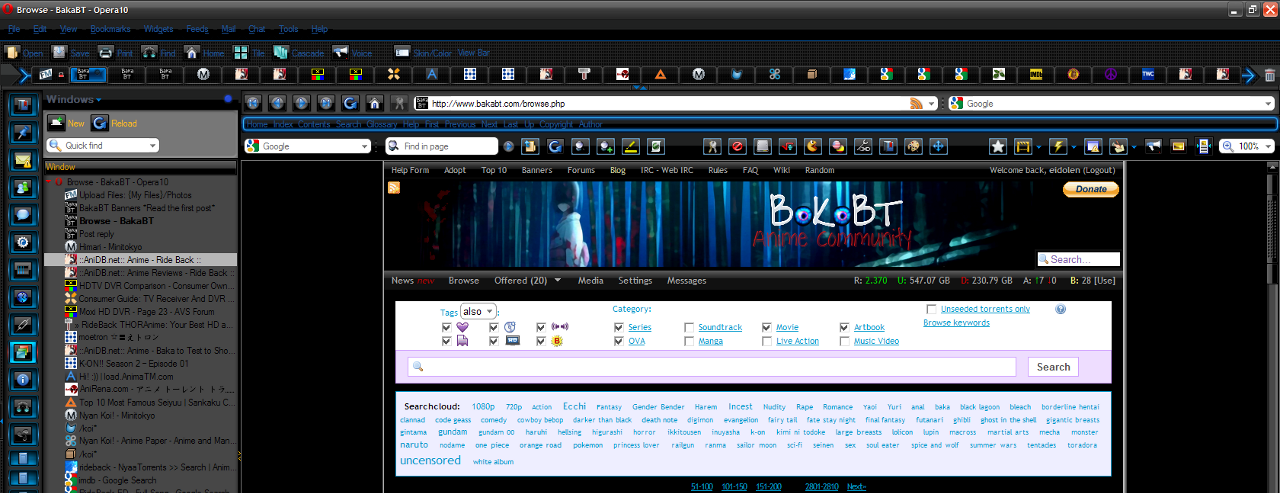Open the Quick find dropdown arrow
1280x493 pixels.
[152, 146]
